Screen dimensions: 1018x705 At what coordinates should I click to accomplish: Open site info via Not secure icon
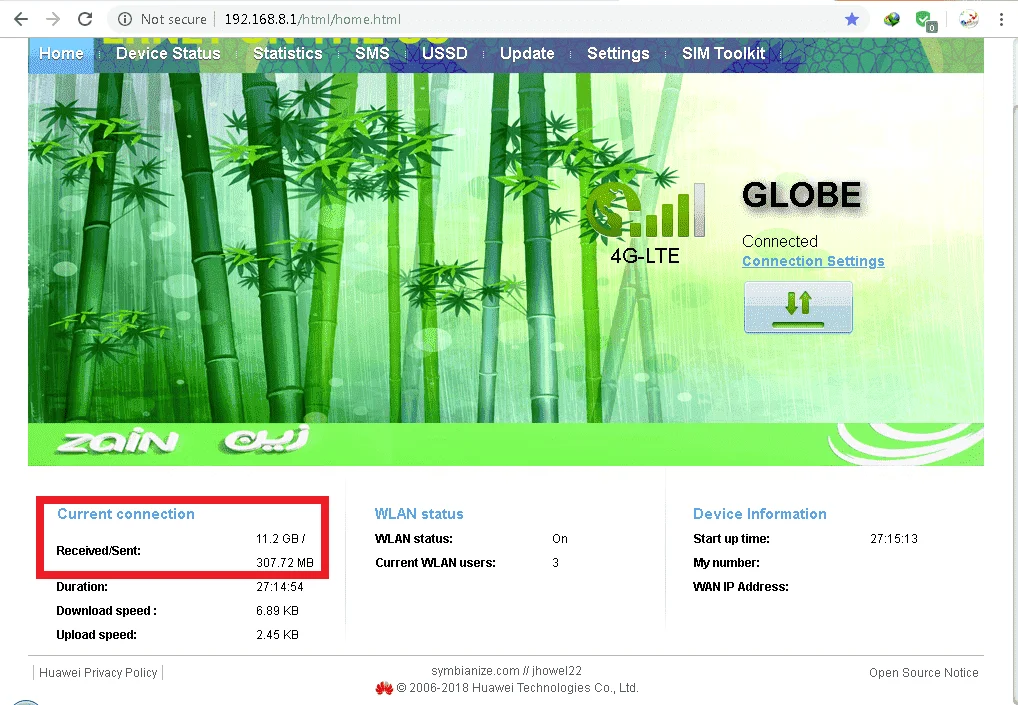point(125,19)
